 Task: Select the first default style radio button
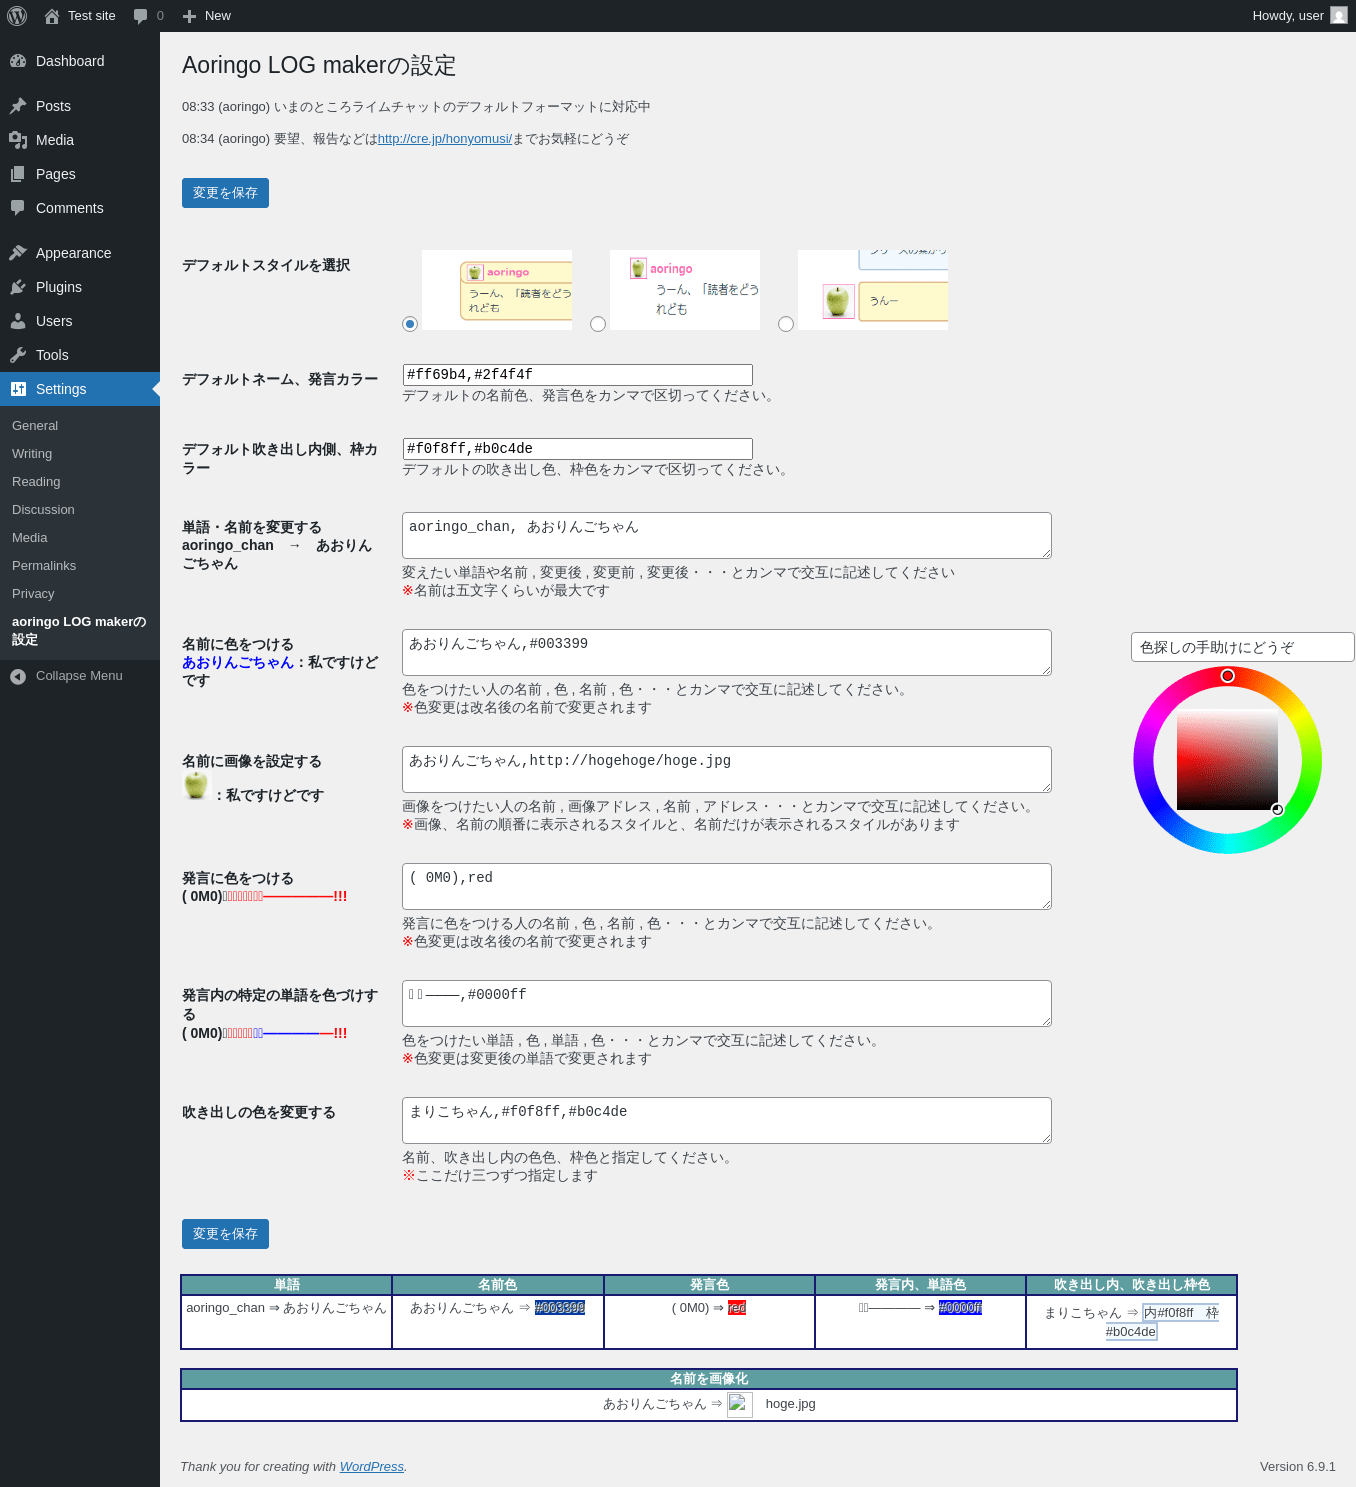pos(410,324)
